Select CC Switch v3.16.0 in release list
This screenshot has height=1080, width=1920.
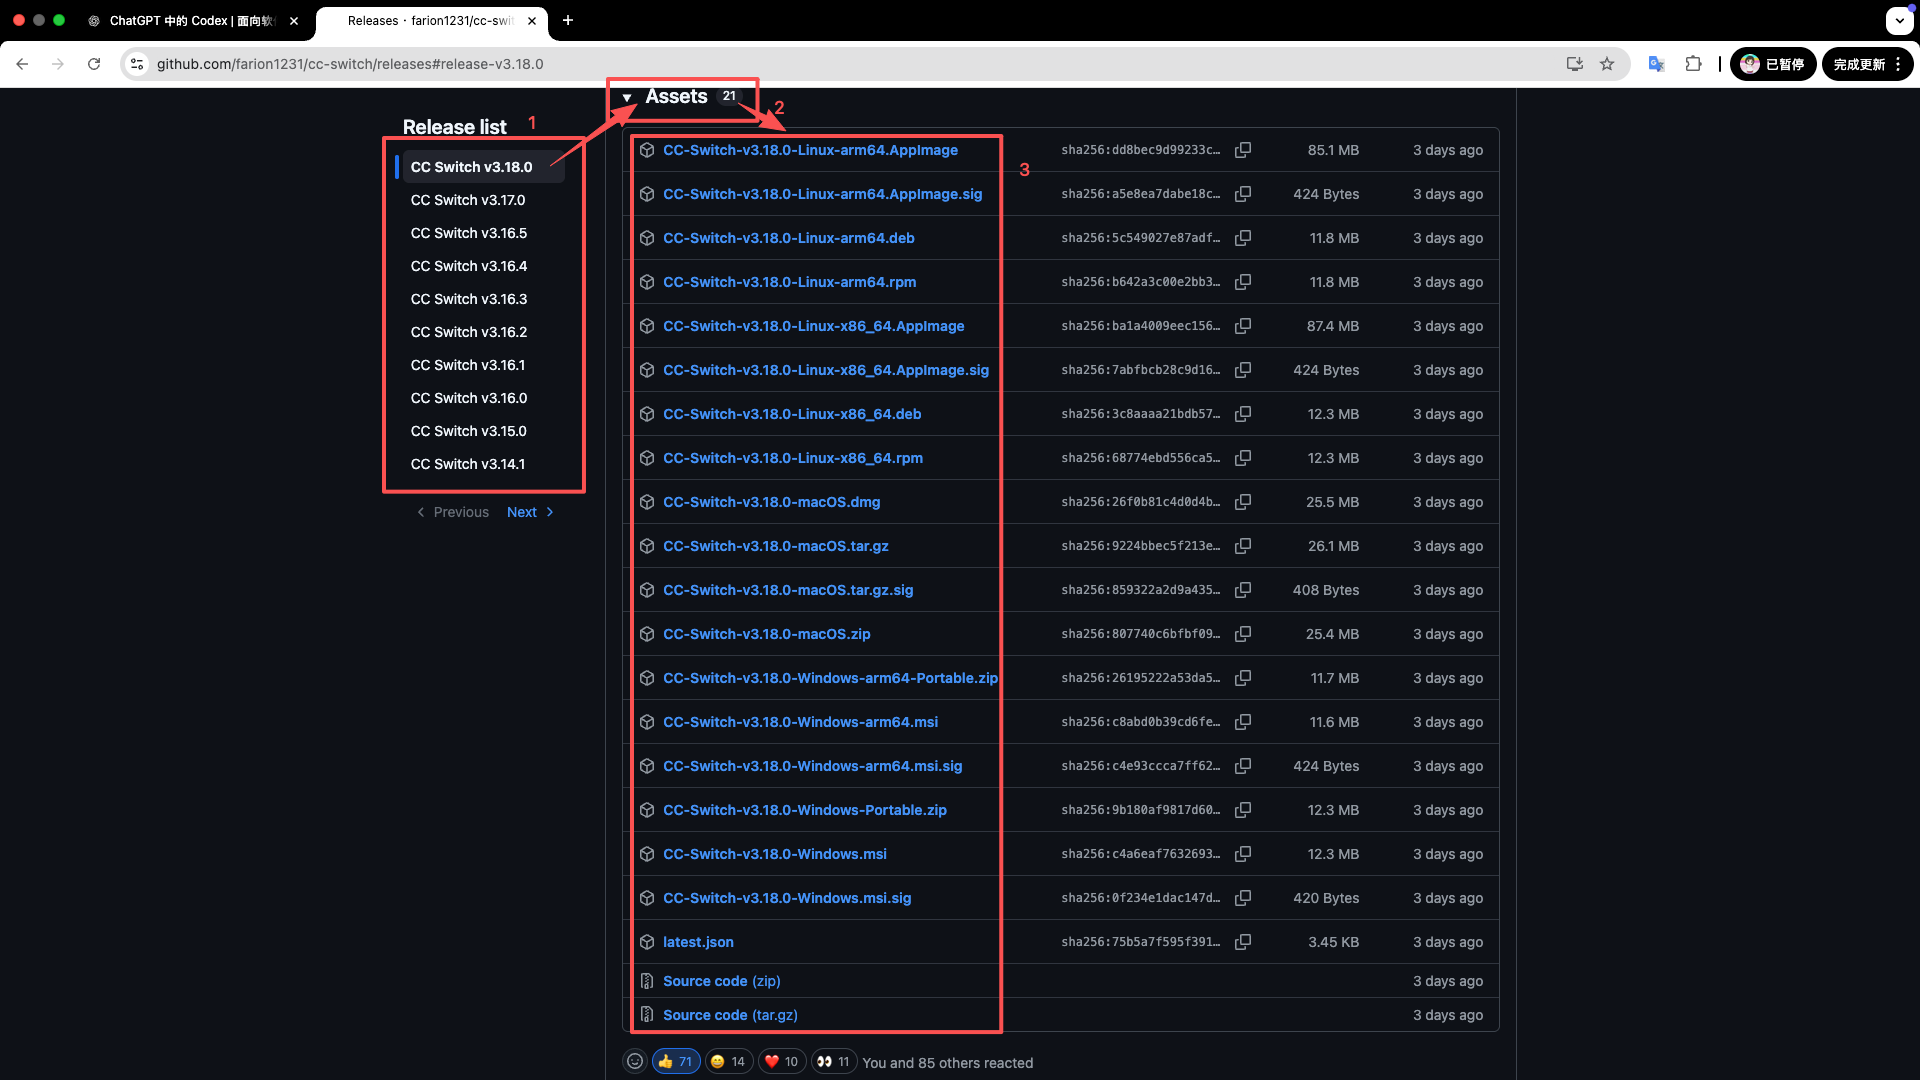[x=469, y=398]
